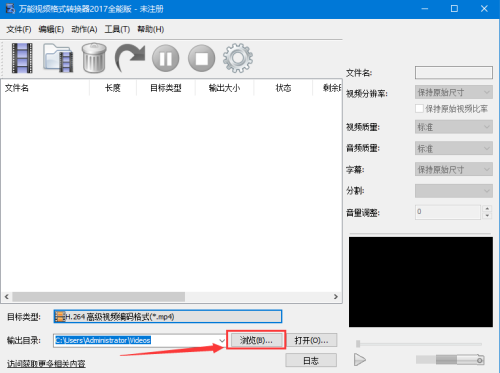Increase 音量调整 with up arrow

(x=487, y=209)
